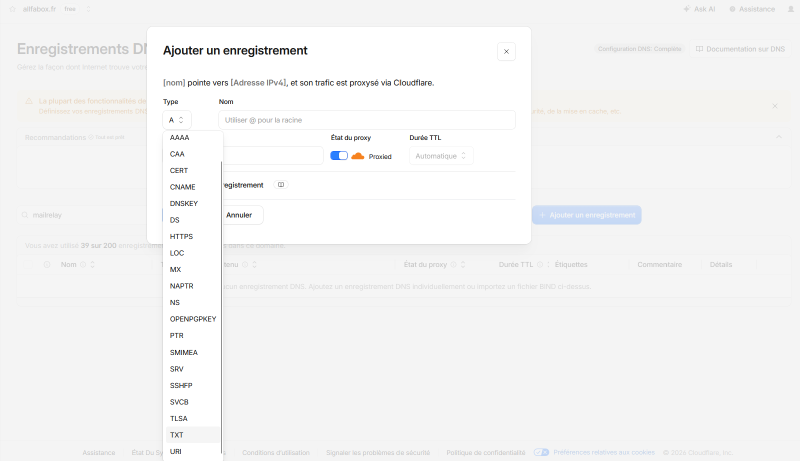Click the IPv4 address input field
This screenshot has width=800, height=461.
click(x=272, y=156)
